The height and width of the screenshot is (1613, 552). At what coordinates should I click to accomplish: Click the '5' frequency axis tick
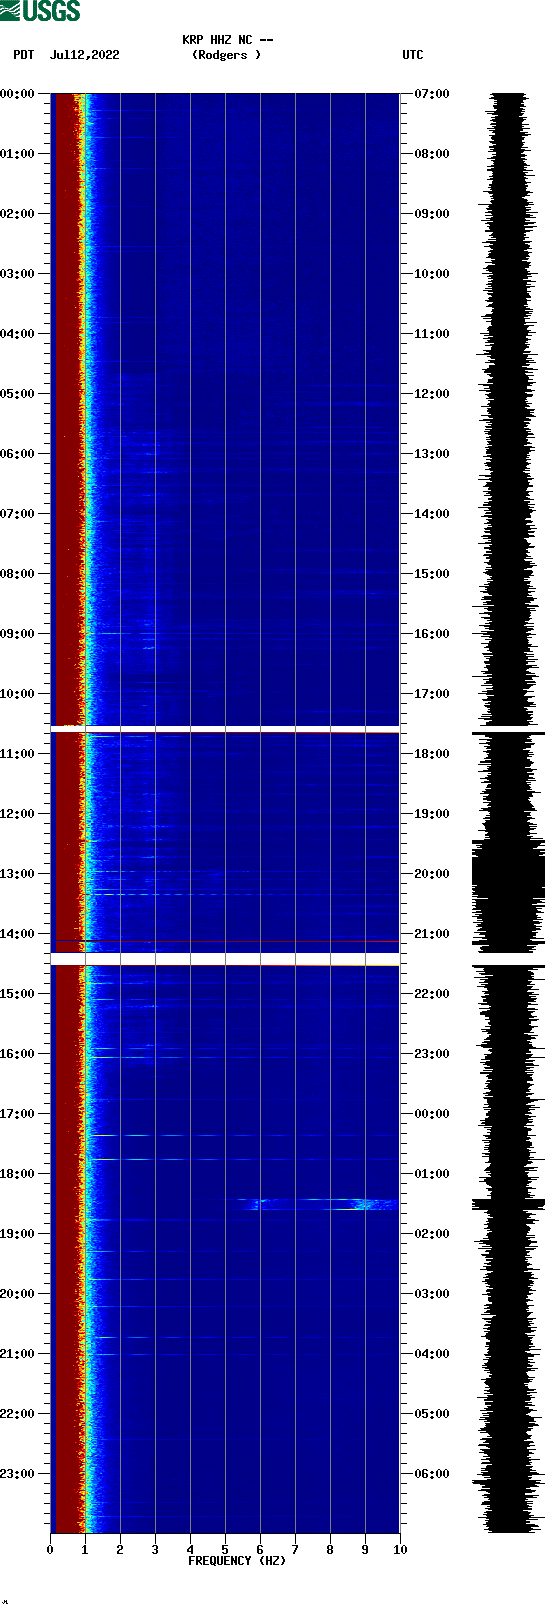click(225, 1550)
